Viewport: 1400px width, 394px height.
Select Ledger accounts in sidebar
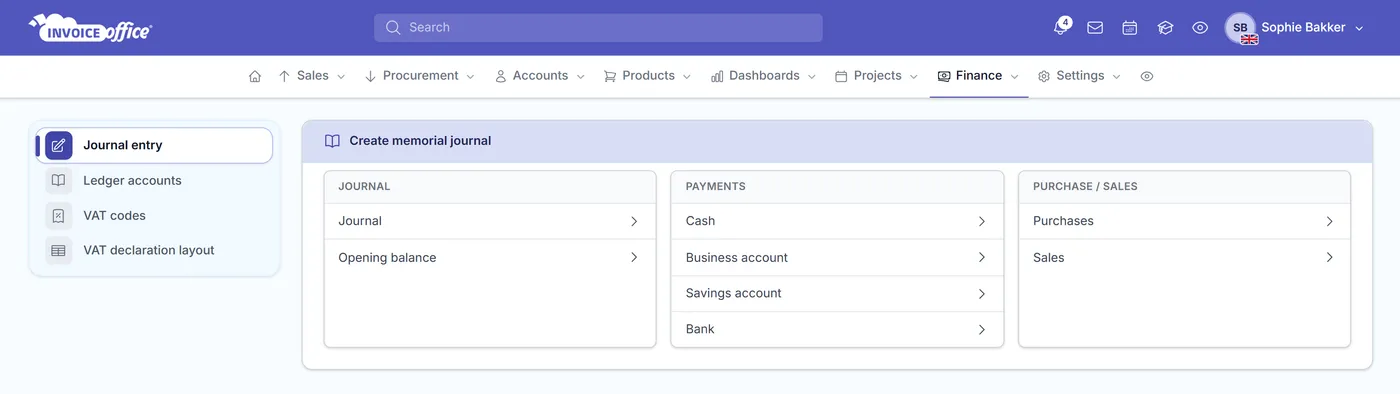click(154, 181)
